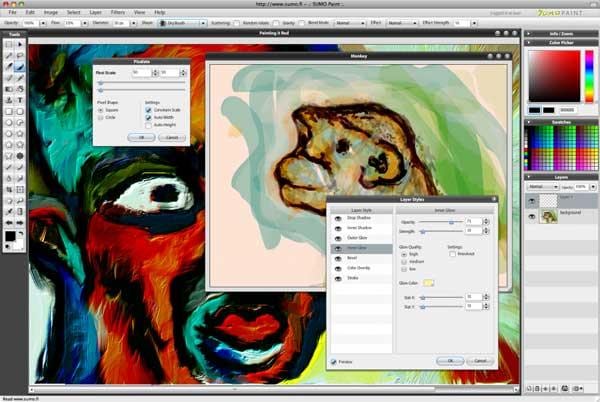Open the Image menu
Viewport: 600px width, 402px height.
pos(51,12)
